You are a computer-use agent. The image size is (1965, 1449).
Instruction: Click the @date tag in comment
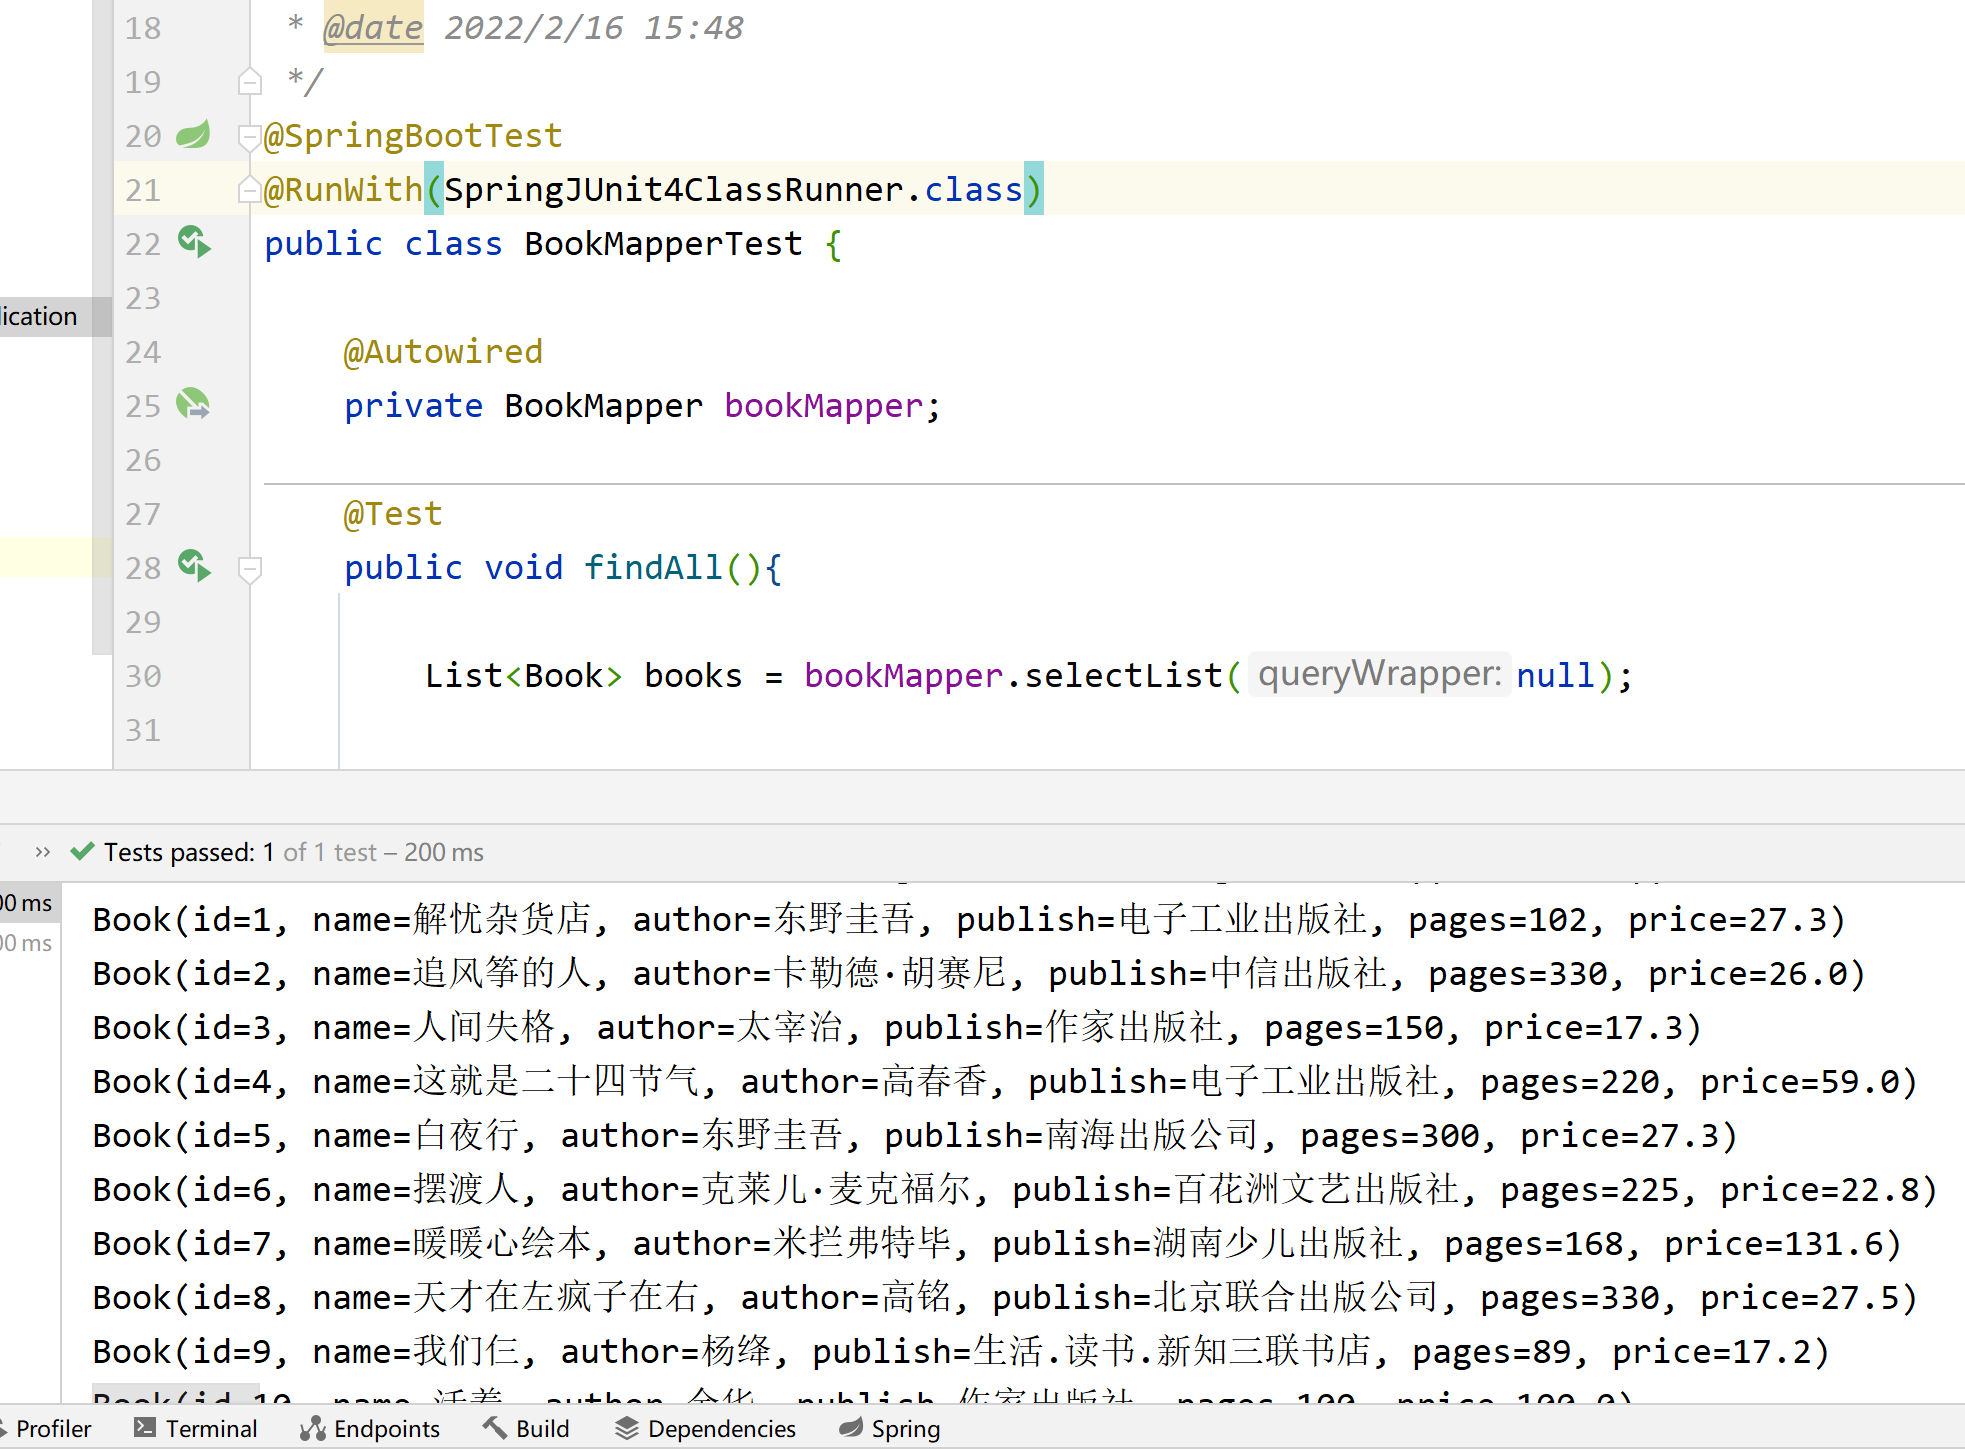point(373,28)
